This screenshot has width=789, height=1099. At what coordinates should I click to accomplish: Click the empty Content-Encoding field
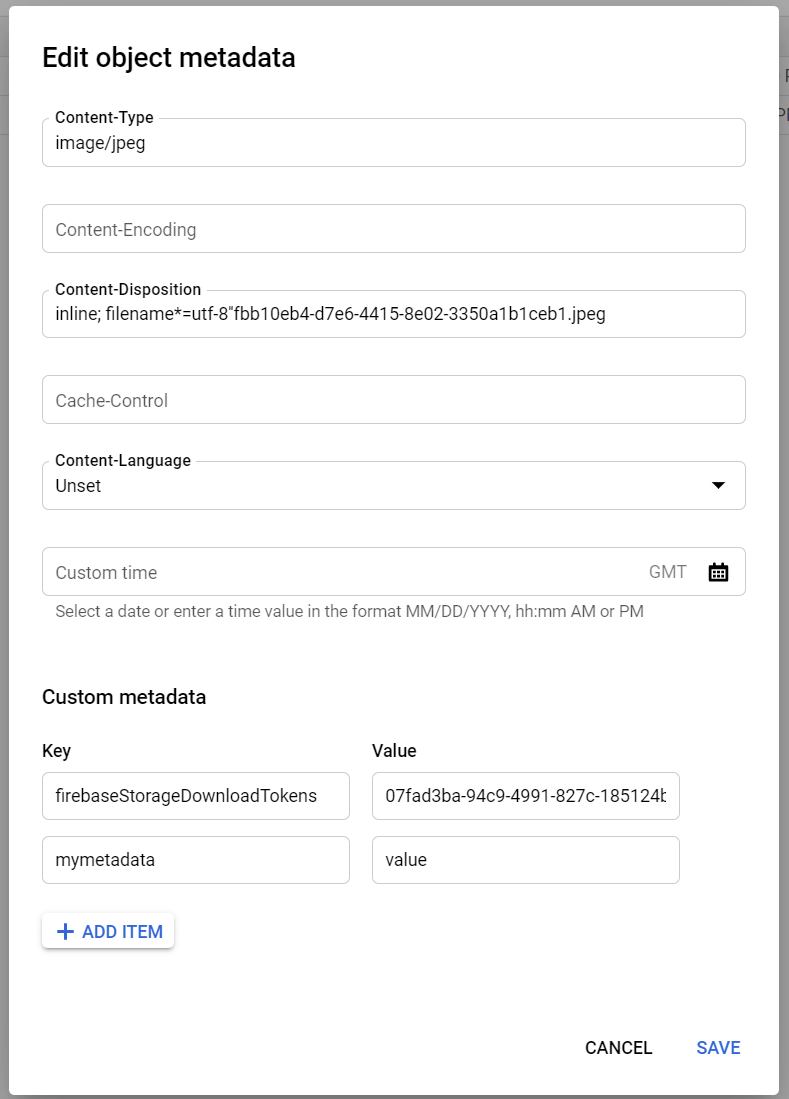pos(393,229)
